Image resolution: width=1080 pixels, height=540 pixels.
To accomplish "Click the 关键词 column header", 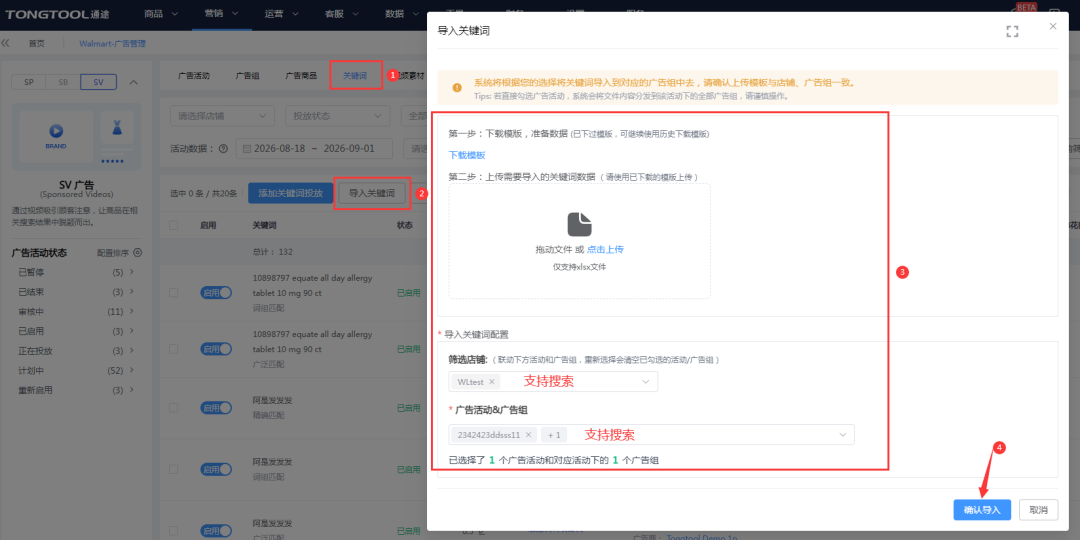I will coord(265,225).
